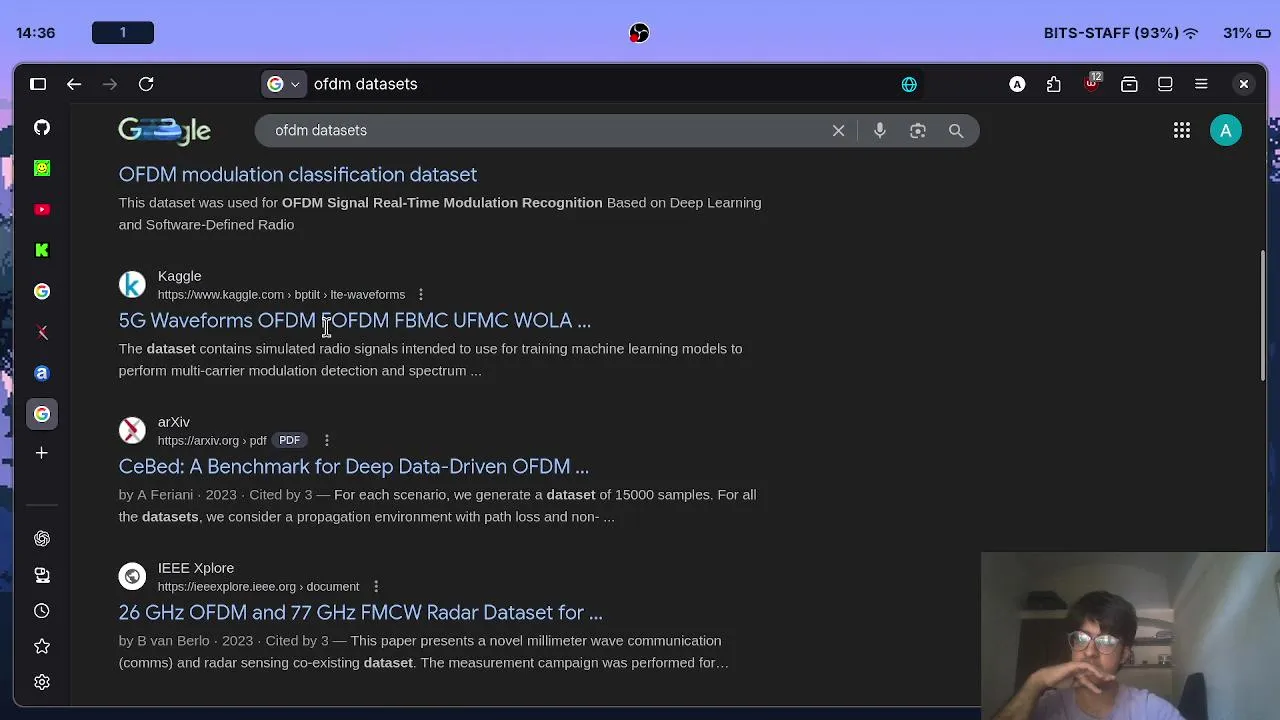Click the Google doodle logo
The height and width of the screenshot is (720, 1280).
164,130
